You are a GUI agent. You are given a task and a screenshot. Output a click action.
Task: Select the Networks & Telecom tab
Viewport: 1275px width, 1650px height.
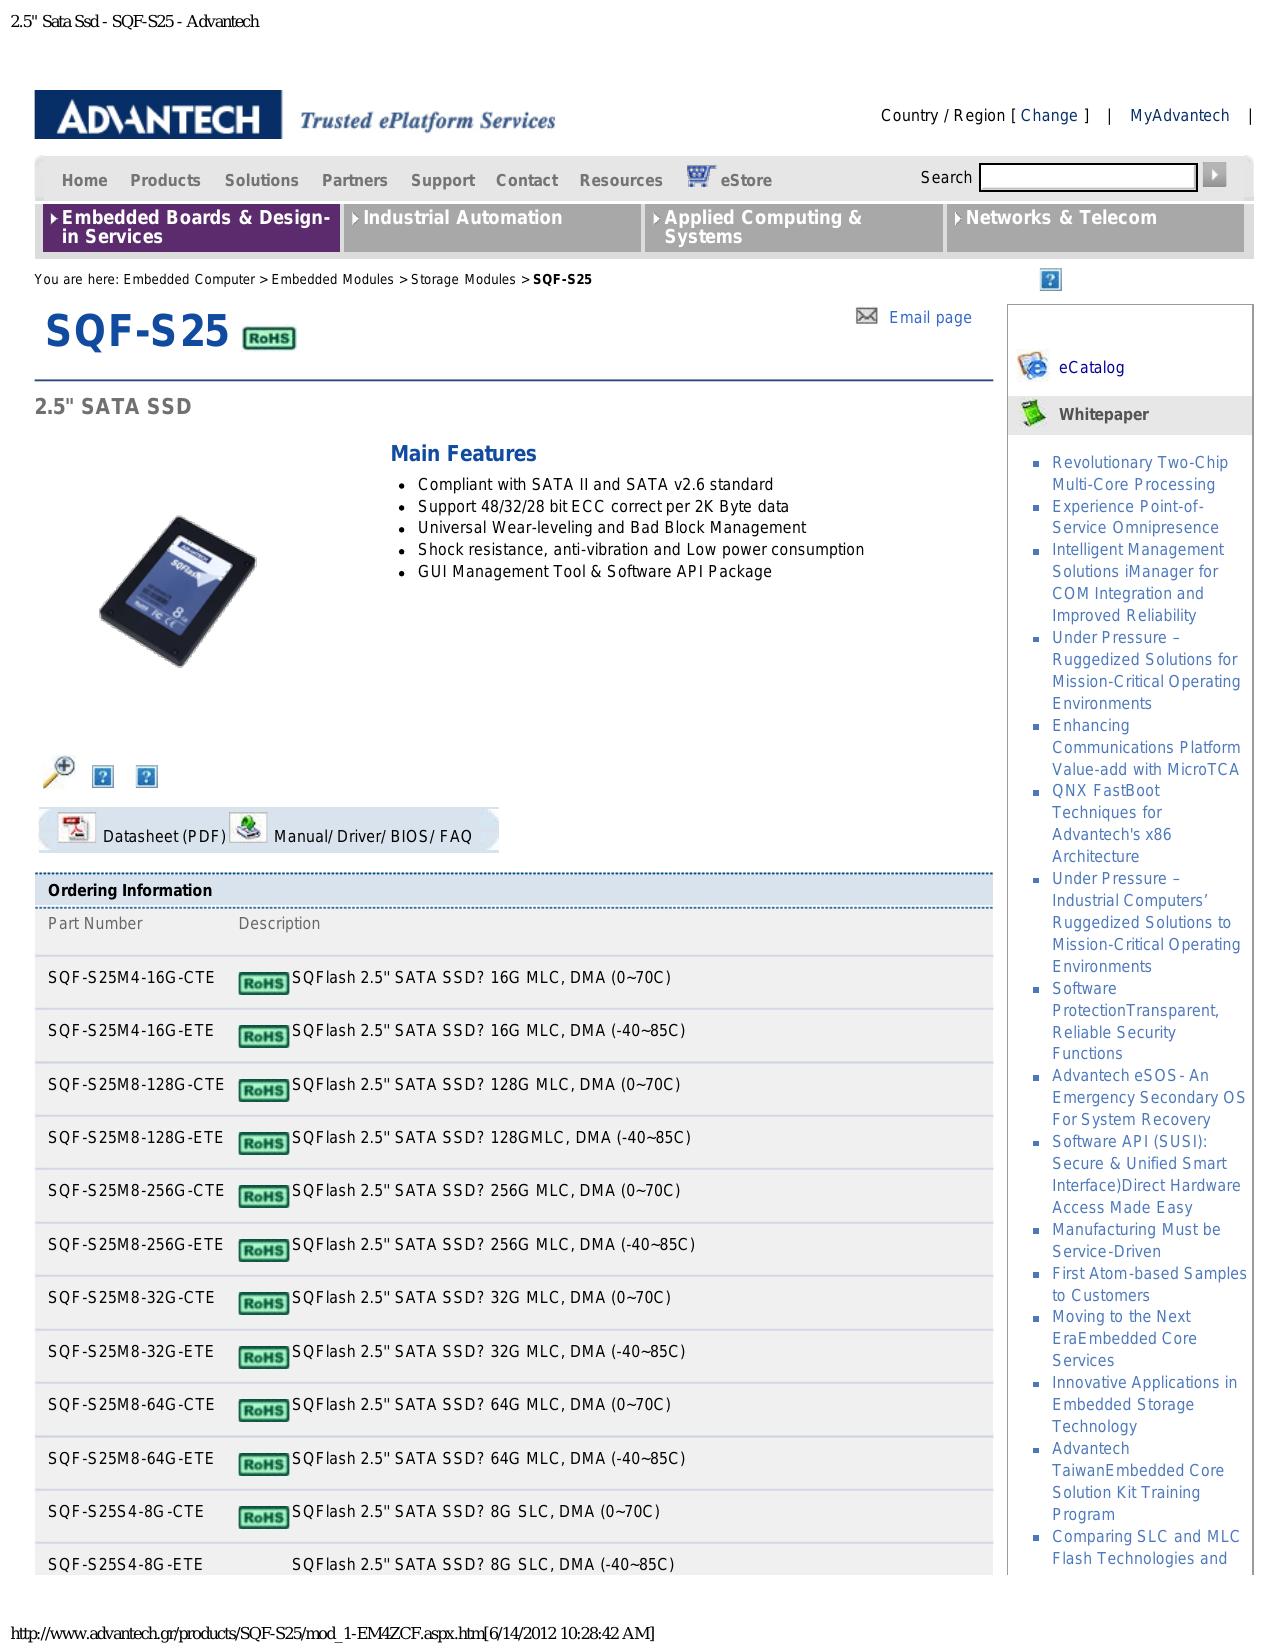(x=1095, y=227)
